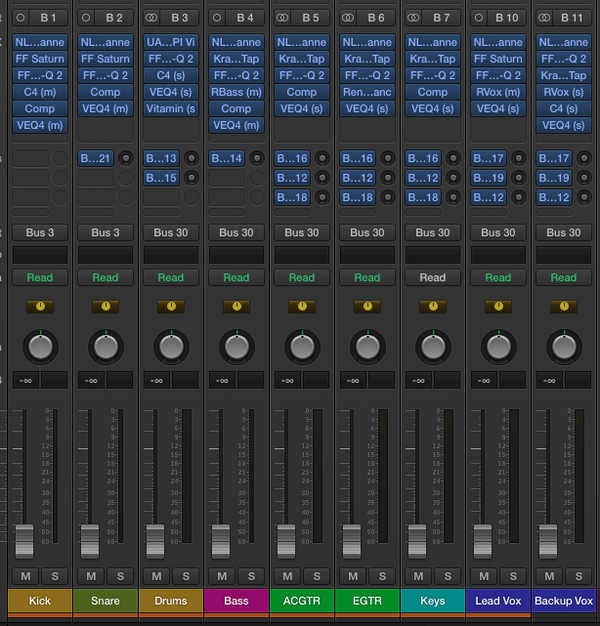The height and width of the screenshot is (626, 600).
Task: Click the send level knob beside Snare's B…21
Action: (x=126, y=158)
